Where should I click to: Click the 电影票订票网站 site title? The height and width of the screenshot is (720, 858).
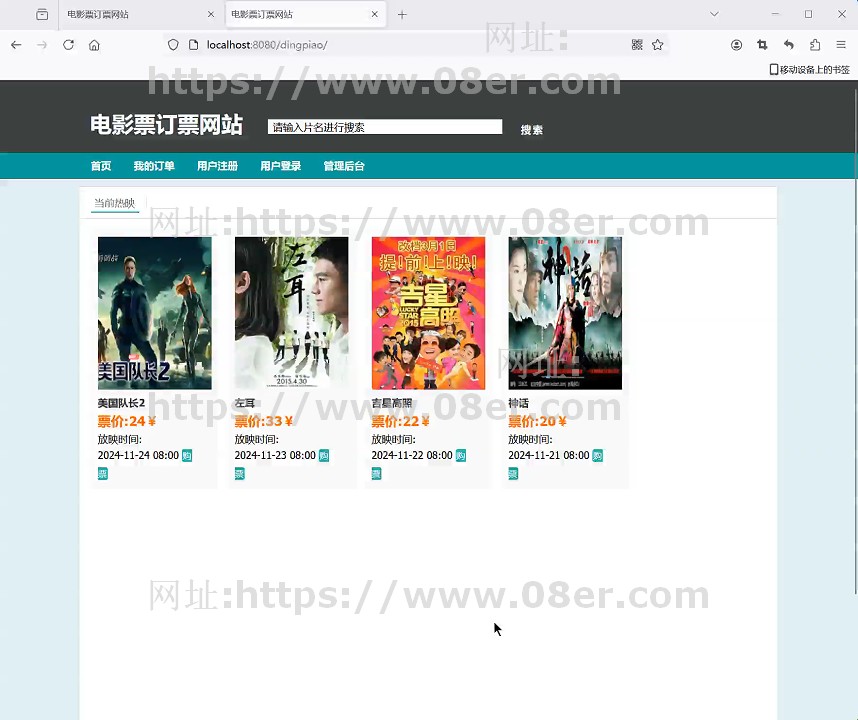pyautogui.click(x=166, y=125)
